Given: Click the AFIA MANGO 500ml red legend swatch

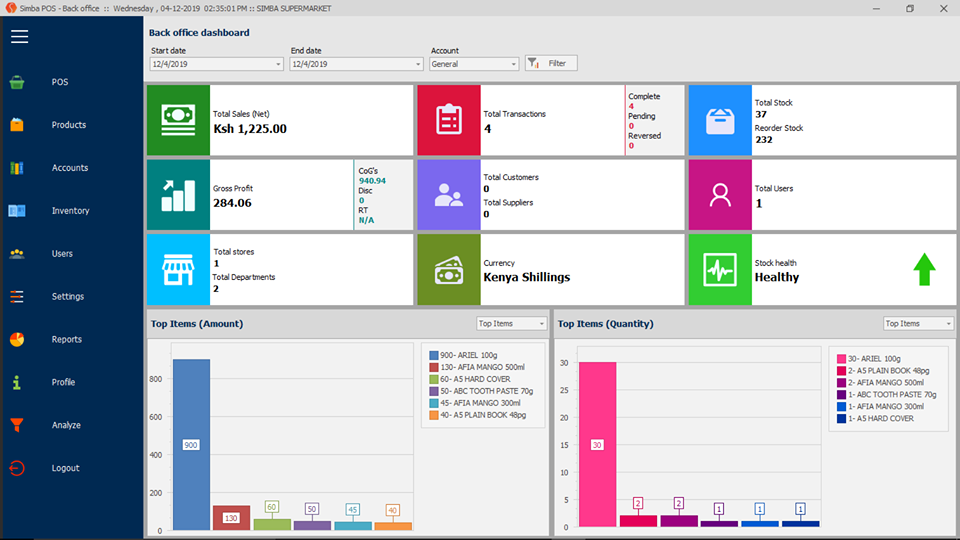Looking at the screenshot, I should (433, 367).
